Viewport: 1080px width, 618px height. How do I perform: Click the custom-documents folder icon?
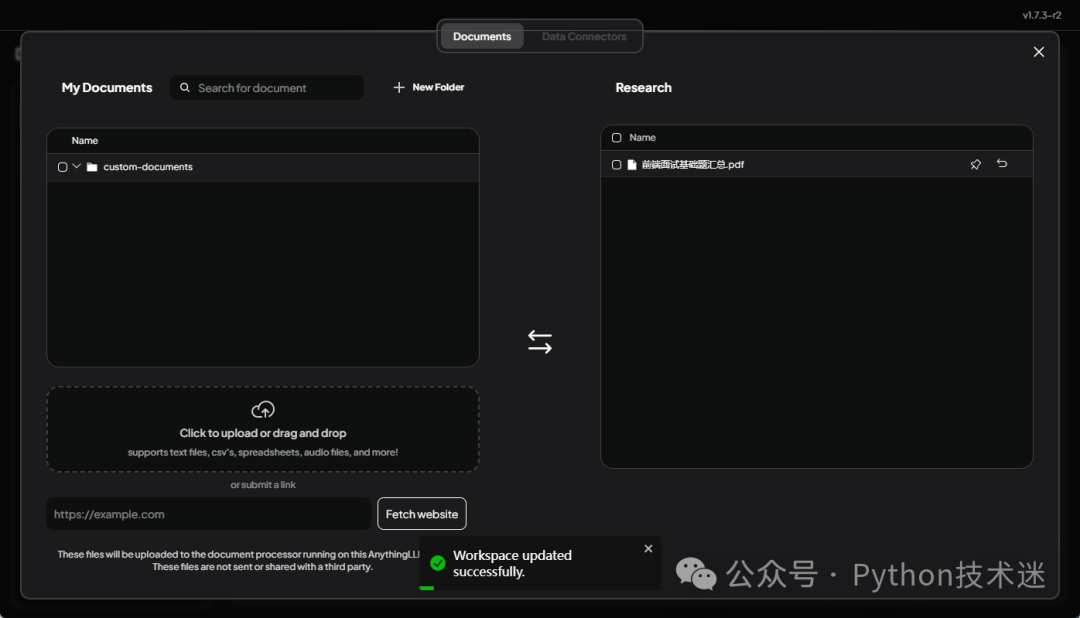[92, 167]
